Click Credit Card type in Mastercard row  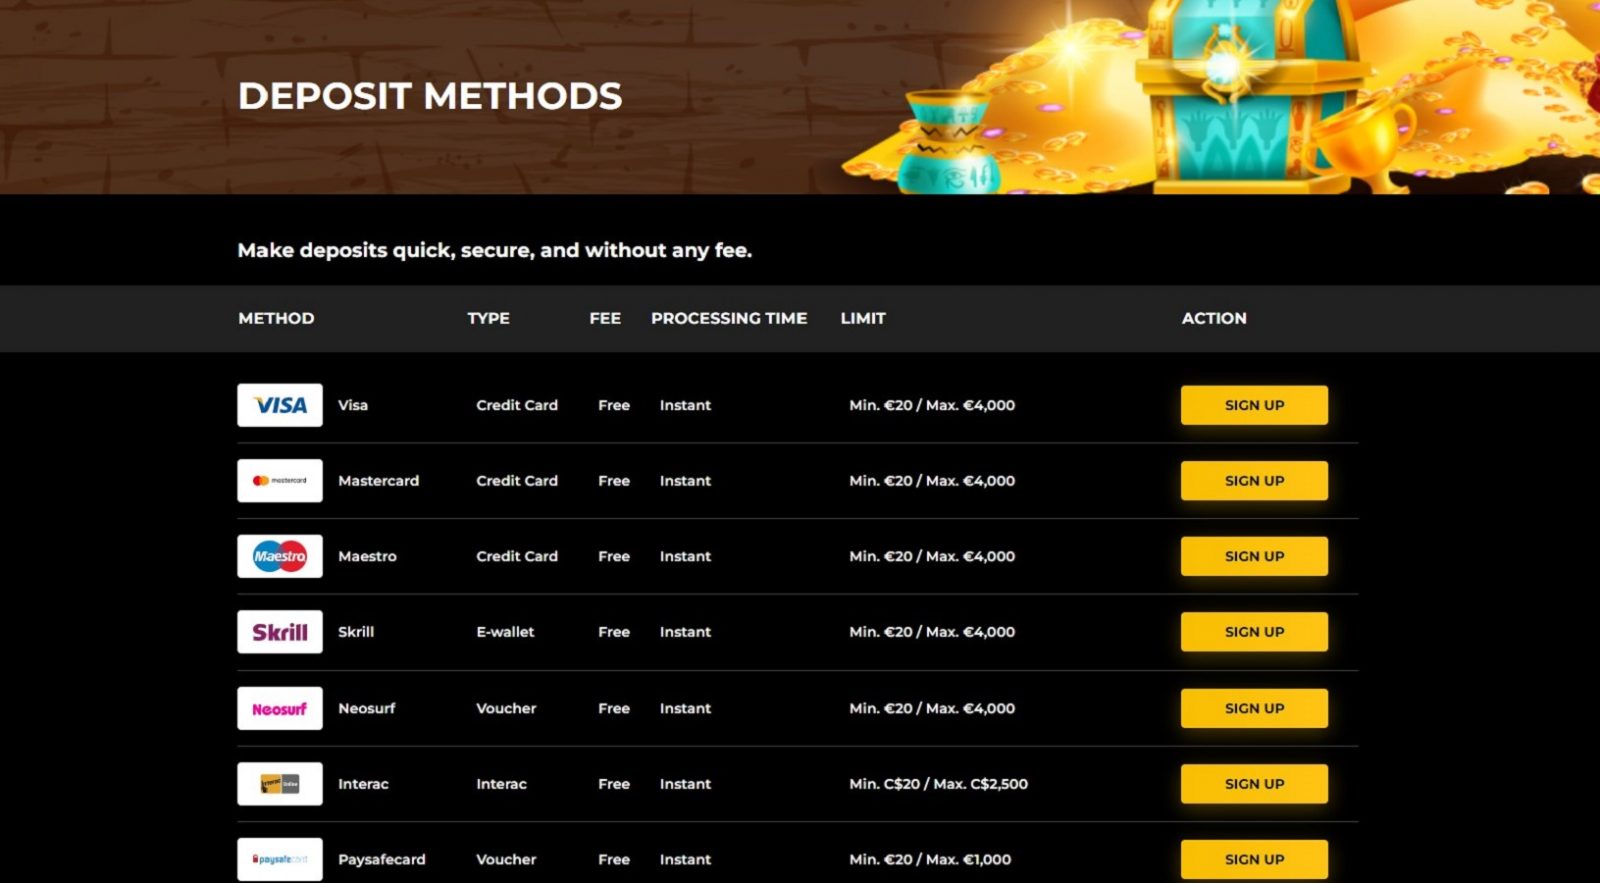(x=517, y=481)
